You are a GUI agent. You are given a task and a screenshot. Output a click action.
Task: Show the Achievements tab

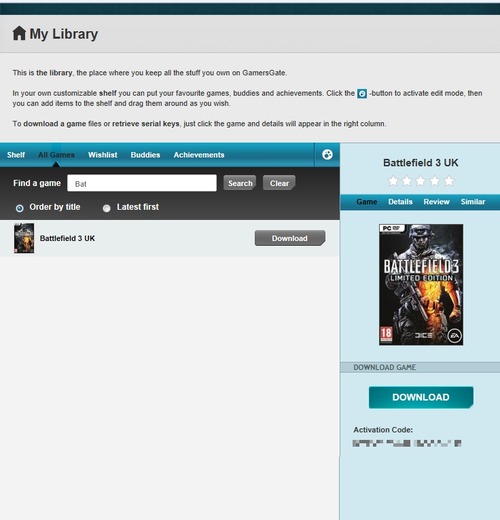pyautogui.click(x=199, y=155)
